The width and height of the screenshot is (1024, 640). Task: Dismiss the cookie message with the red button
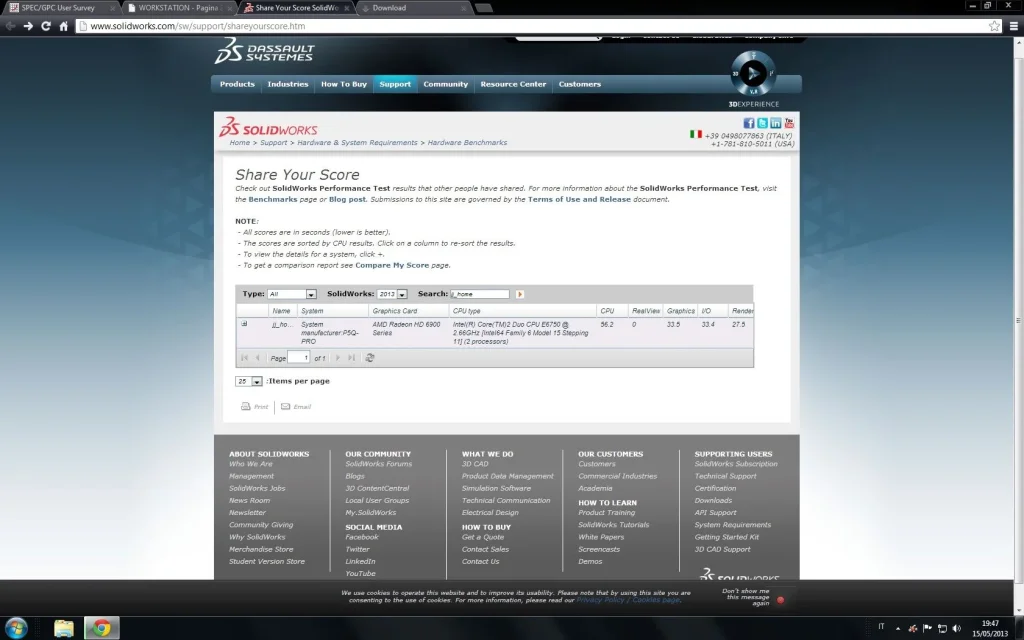tap(780, 600)
